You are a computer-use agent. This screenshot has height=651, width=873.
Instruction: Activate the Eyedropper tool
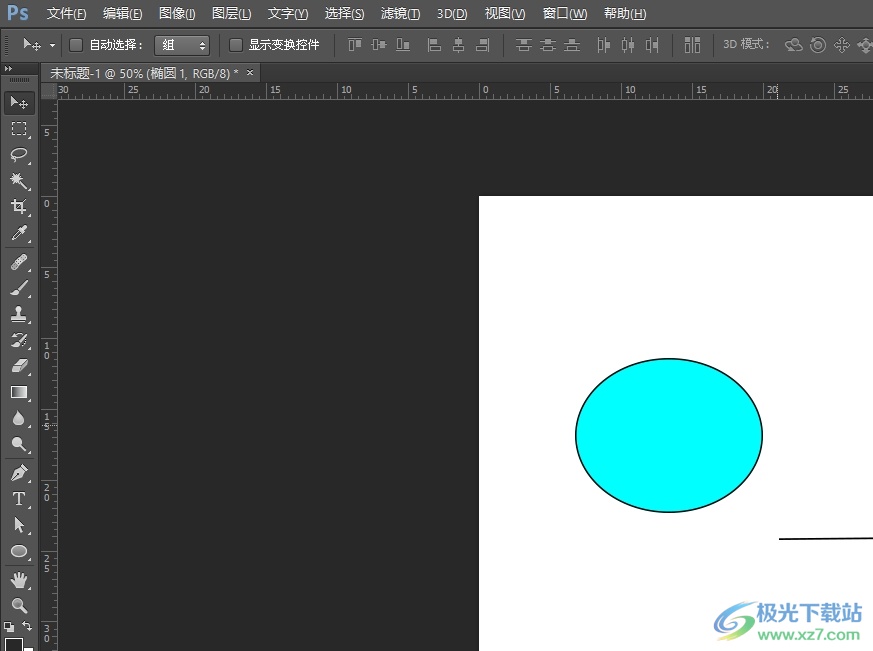coord(18,234)
